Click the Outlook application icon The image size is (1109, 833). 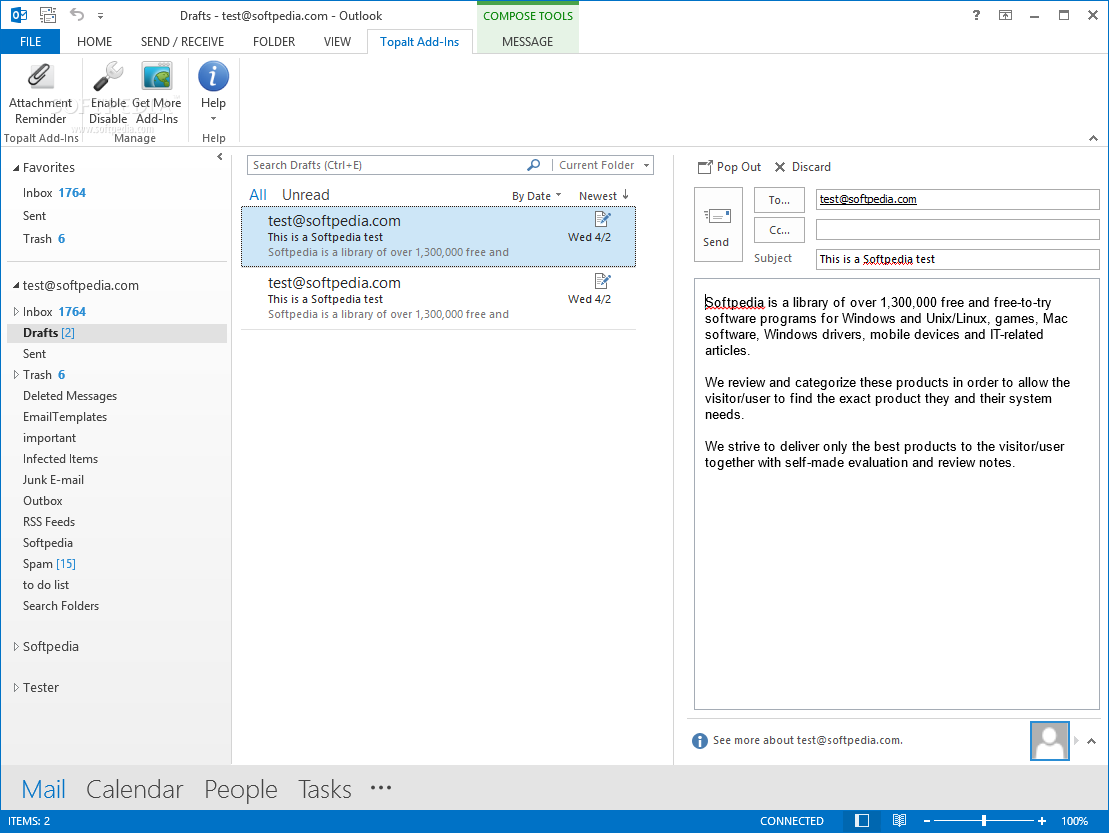tap(19, 15)
